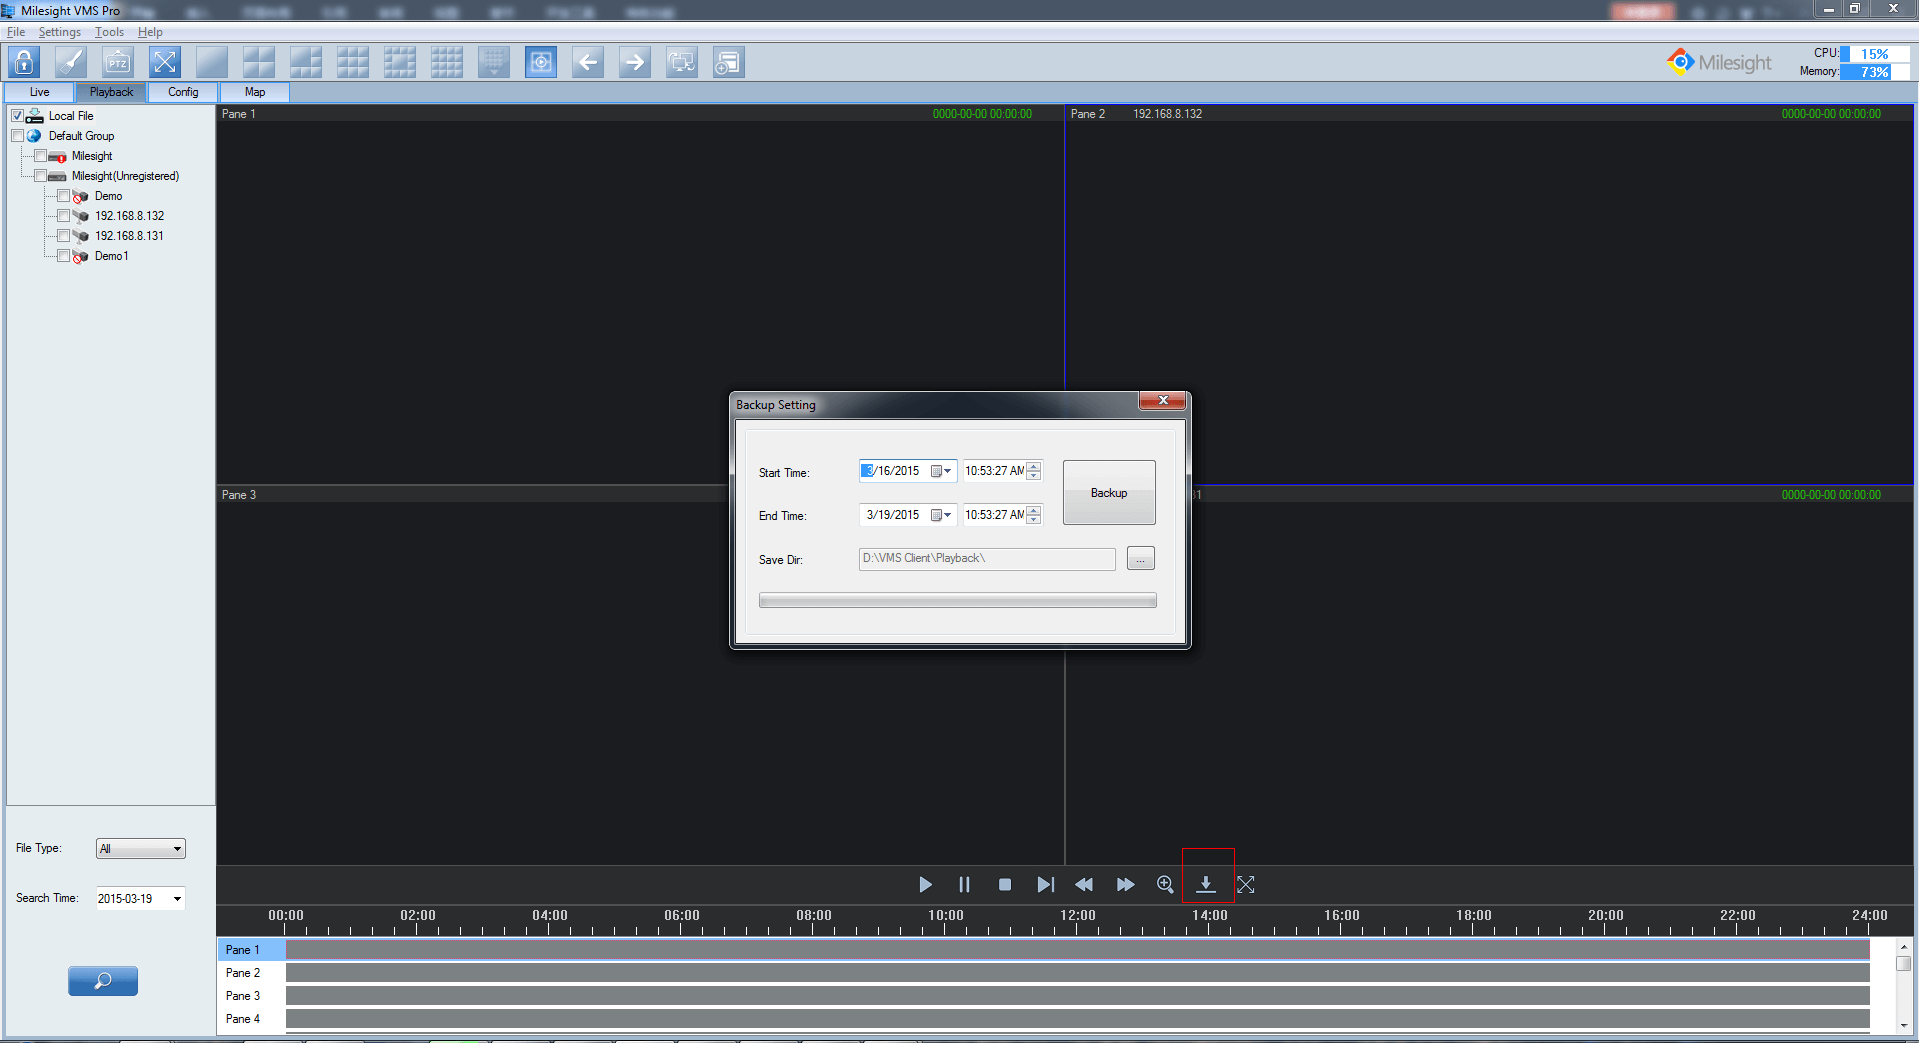Click the Pane 1 timeline track

coord(1078,949)
